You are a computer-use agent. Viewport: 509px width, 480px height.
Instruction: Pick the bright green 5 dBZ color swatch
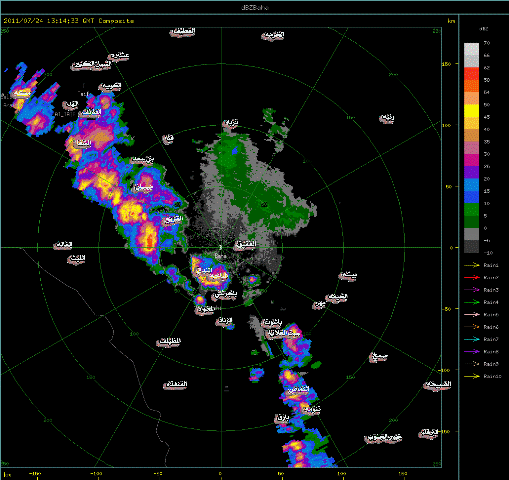[471, 209]
